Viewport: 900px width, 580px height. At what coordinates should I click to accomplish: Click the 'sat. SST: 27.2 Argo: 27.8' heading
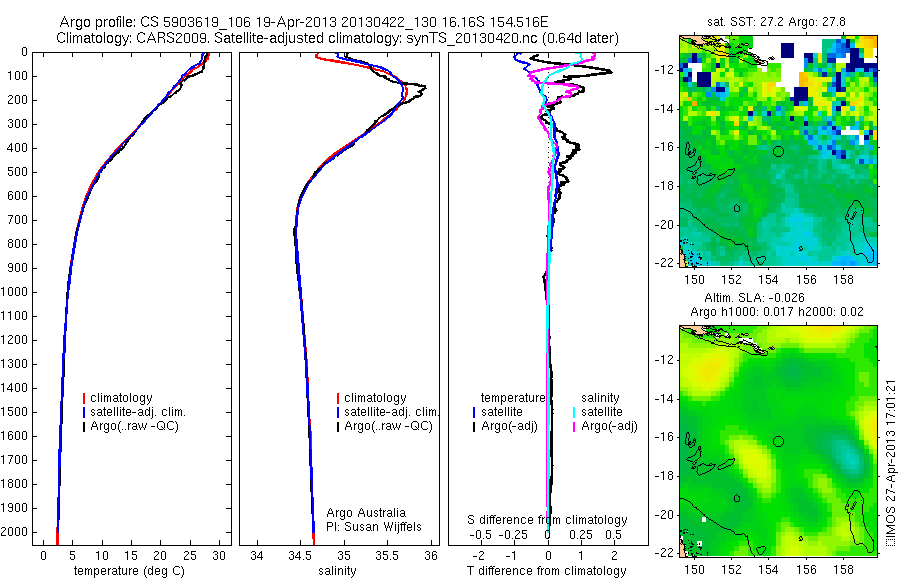(776, 22)
